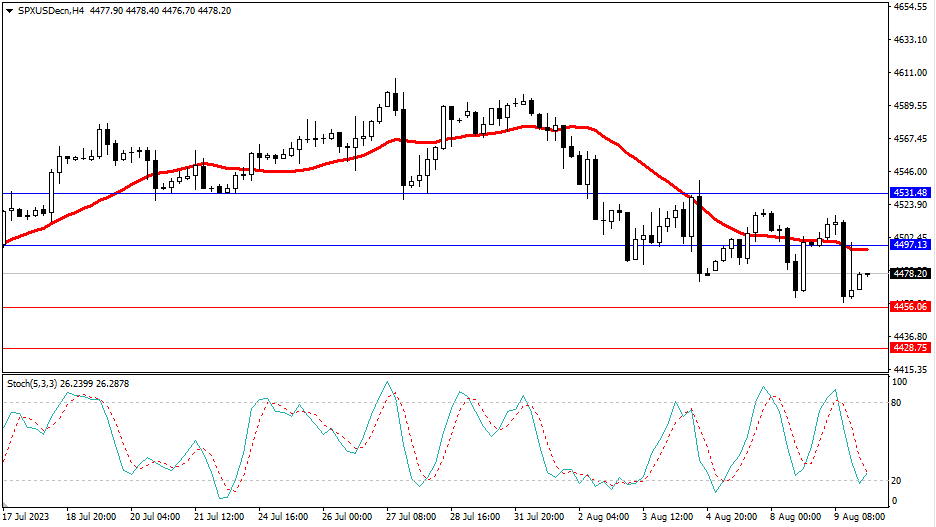The width and height of the screenshot is (936, 527).
Task: Select the 27 Jul 08:00 time label
Action: tap(410, 518)
